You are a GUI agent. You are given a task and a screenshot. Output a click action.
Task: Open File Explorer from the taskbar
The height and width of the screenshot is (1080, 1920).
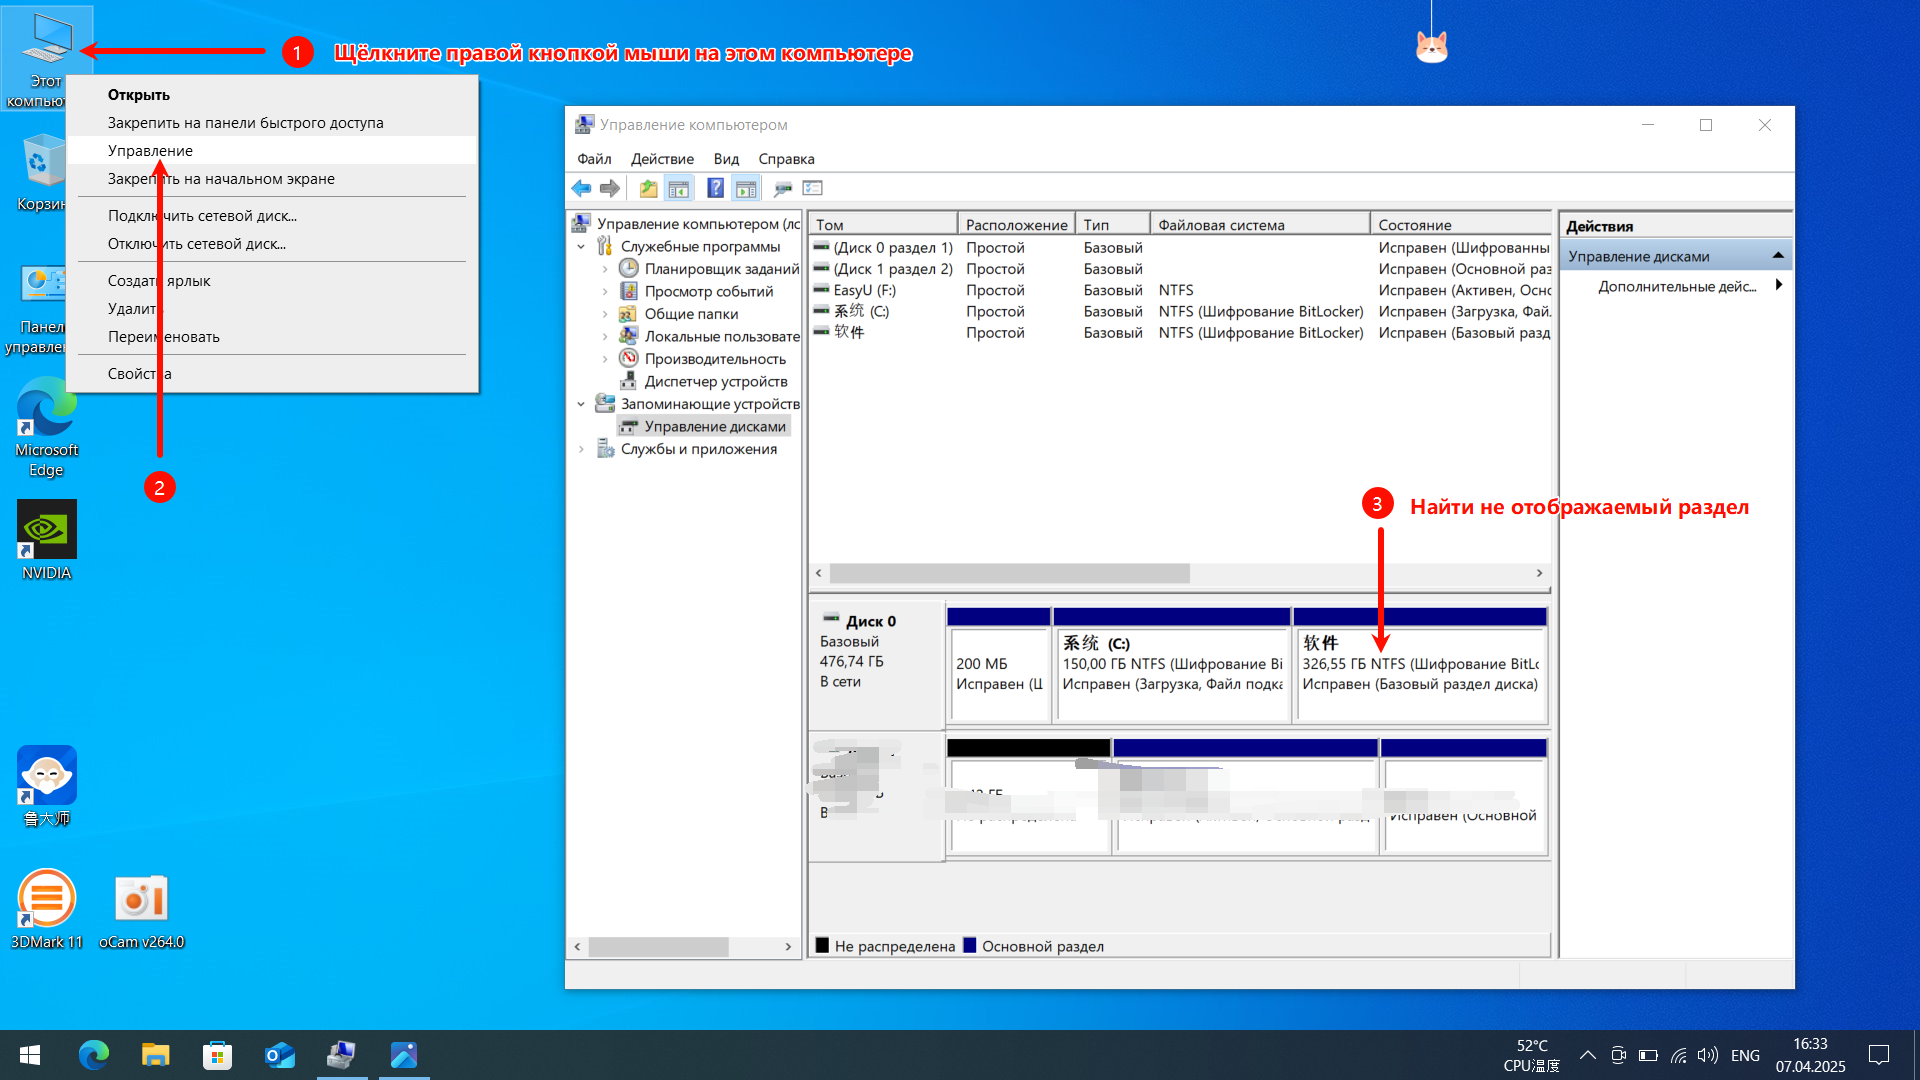[155, 1055]
